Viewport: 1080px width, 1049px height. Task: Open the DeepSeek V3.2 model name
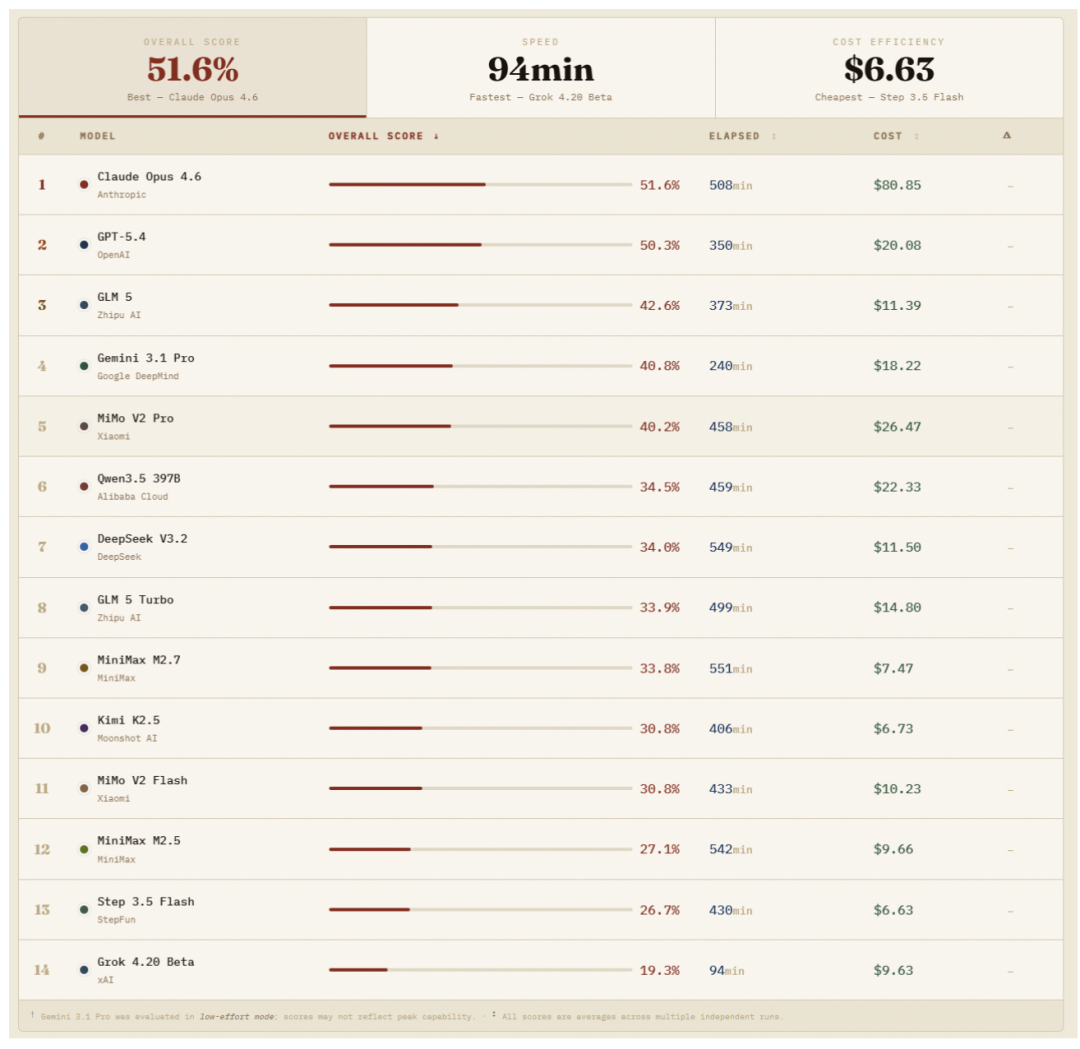[143, 539]
